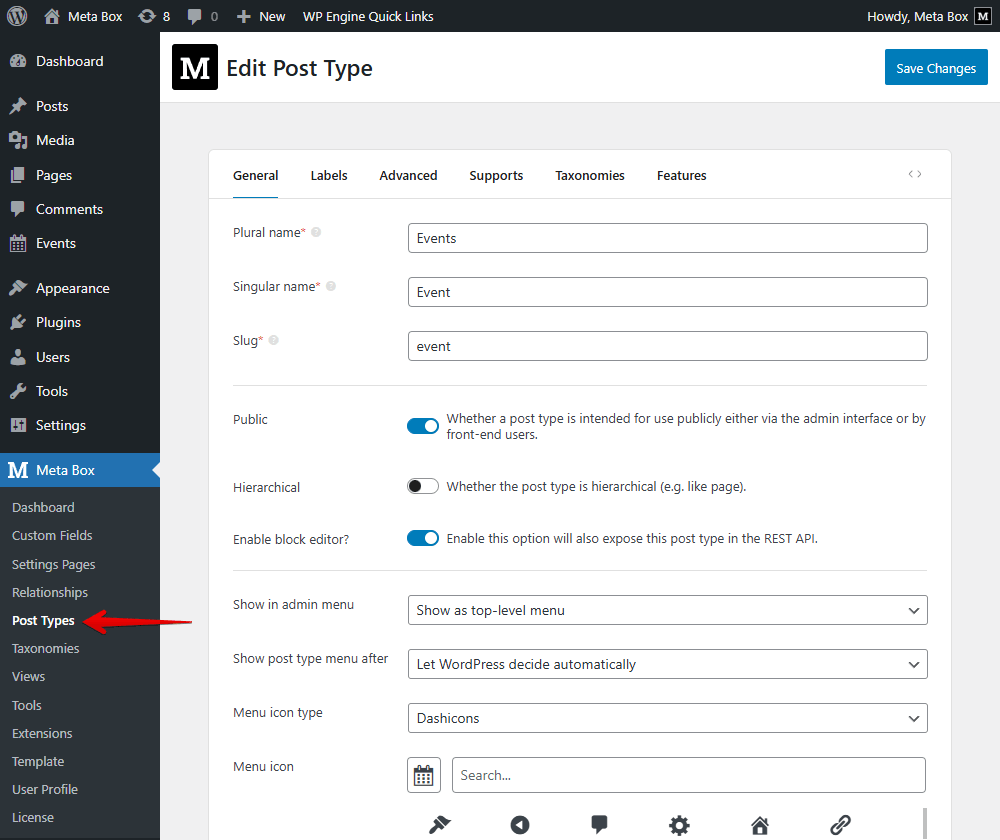Choose the house dashicon

point(760,825)
